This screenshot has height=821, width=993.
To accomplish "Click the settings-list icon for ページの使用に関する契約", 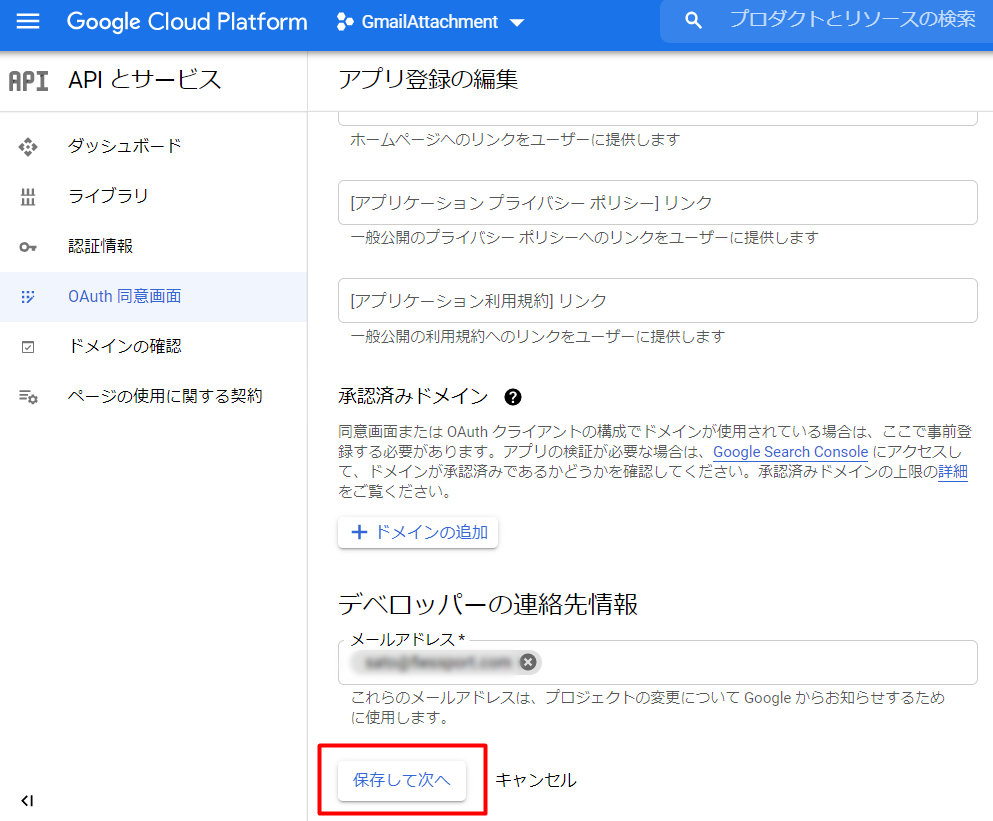I will click(28, 397).
